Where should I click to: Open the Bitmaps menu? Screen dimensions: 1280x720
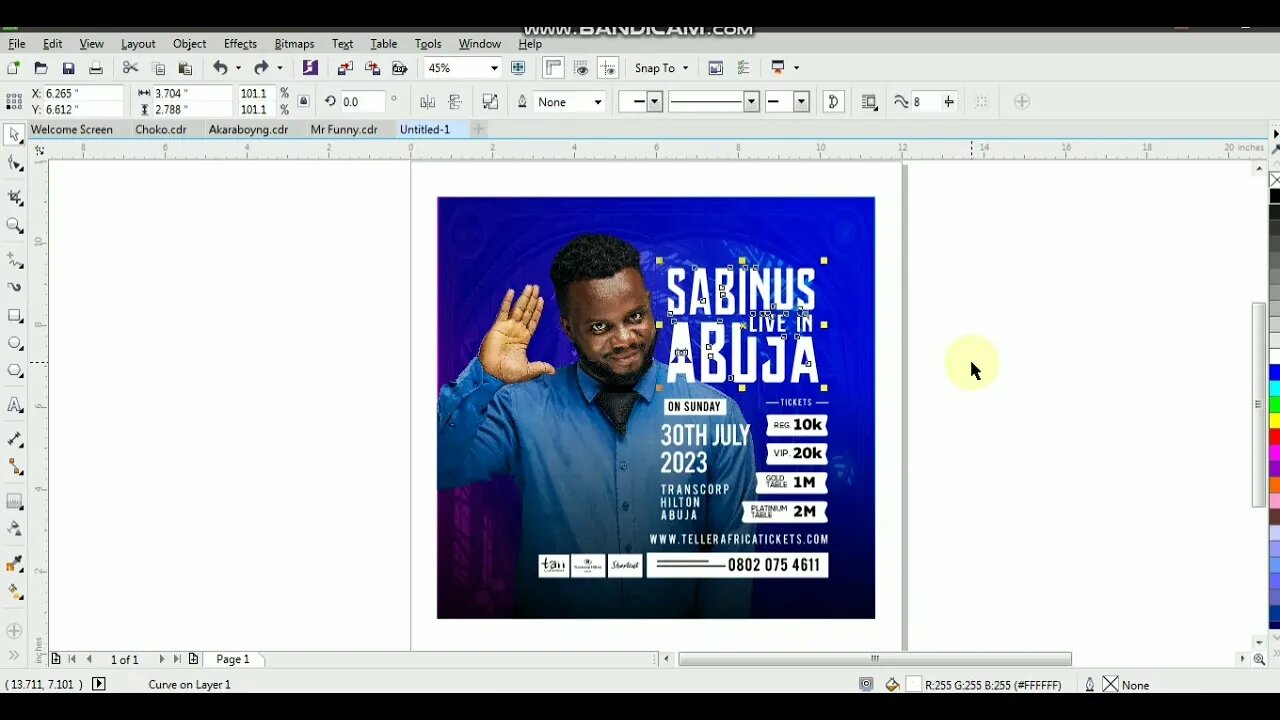(x=294, y=44)
